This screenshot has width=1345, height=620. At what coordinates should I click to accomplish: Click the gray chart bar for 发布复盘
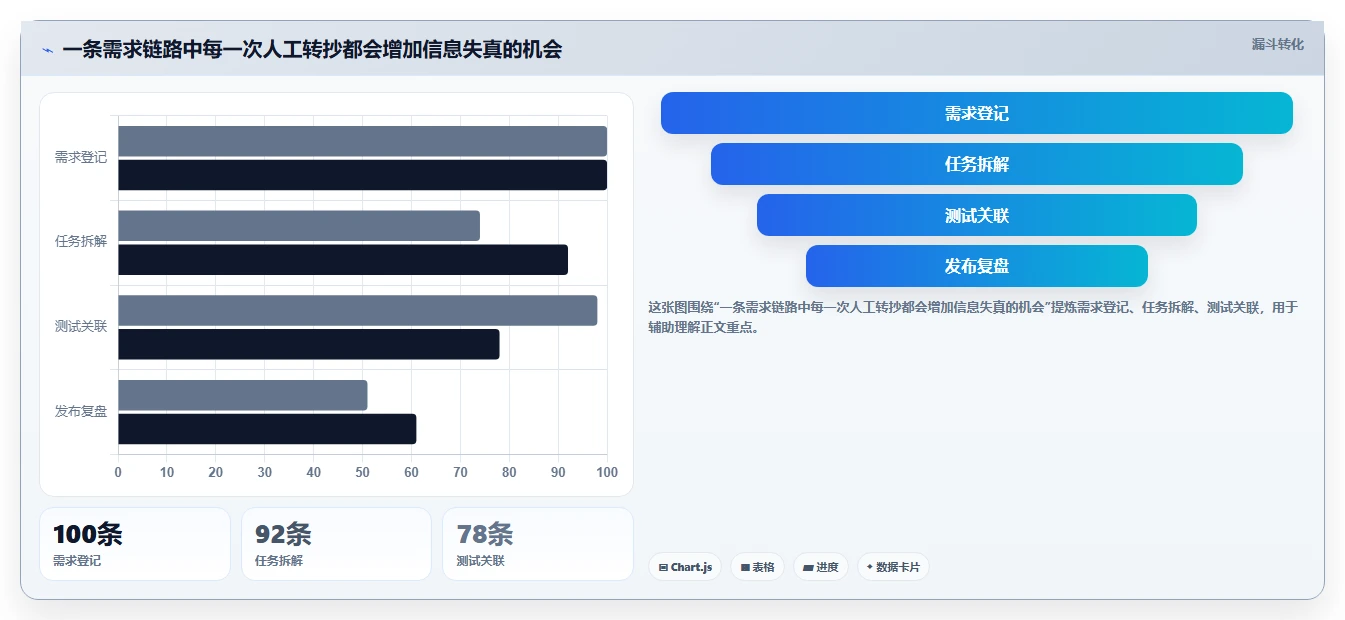243,395
